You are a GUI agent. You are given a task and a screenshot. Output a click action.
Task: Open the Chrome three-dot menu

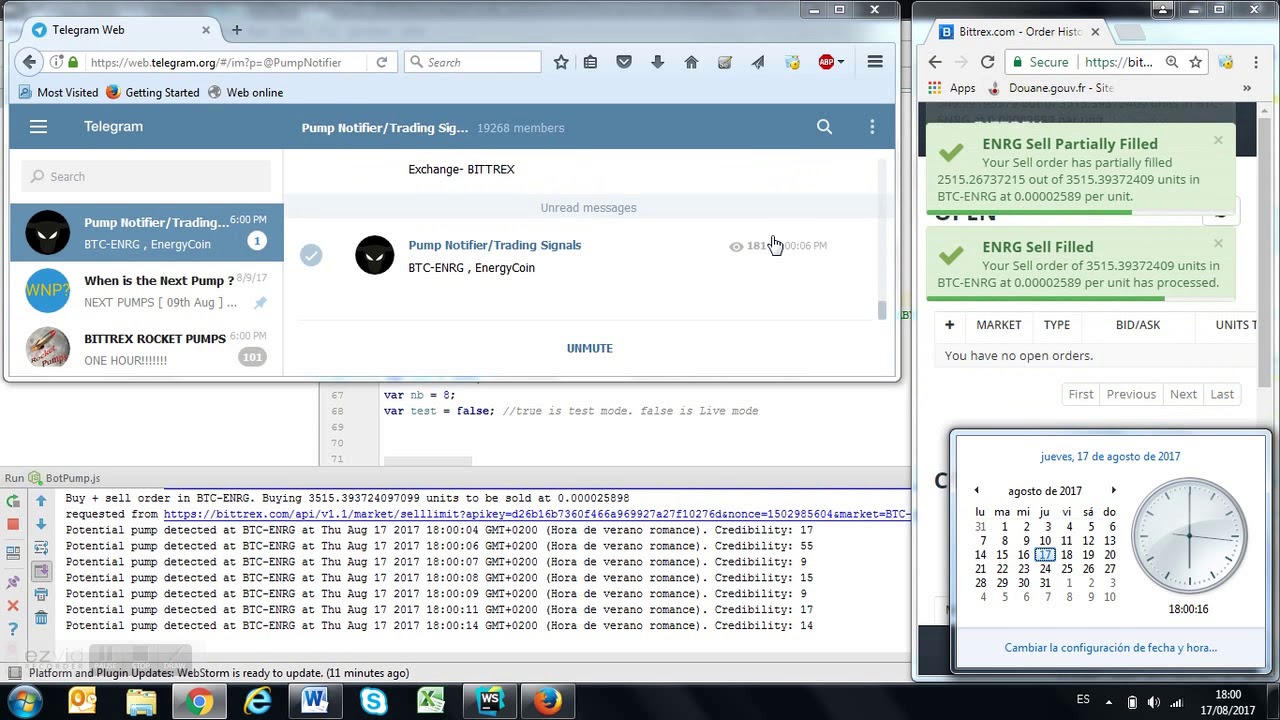(1254, 62)
